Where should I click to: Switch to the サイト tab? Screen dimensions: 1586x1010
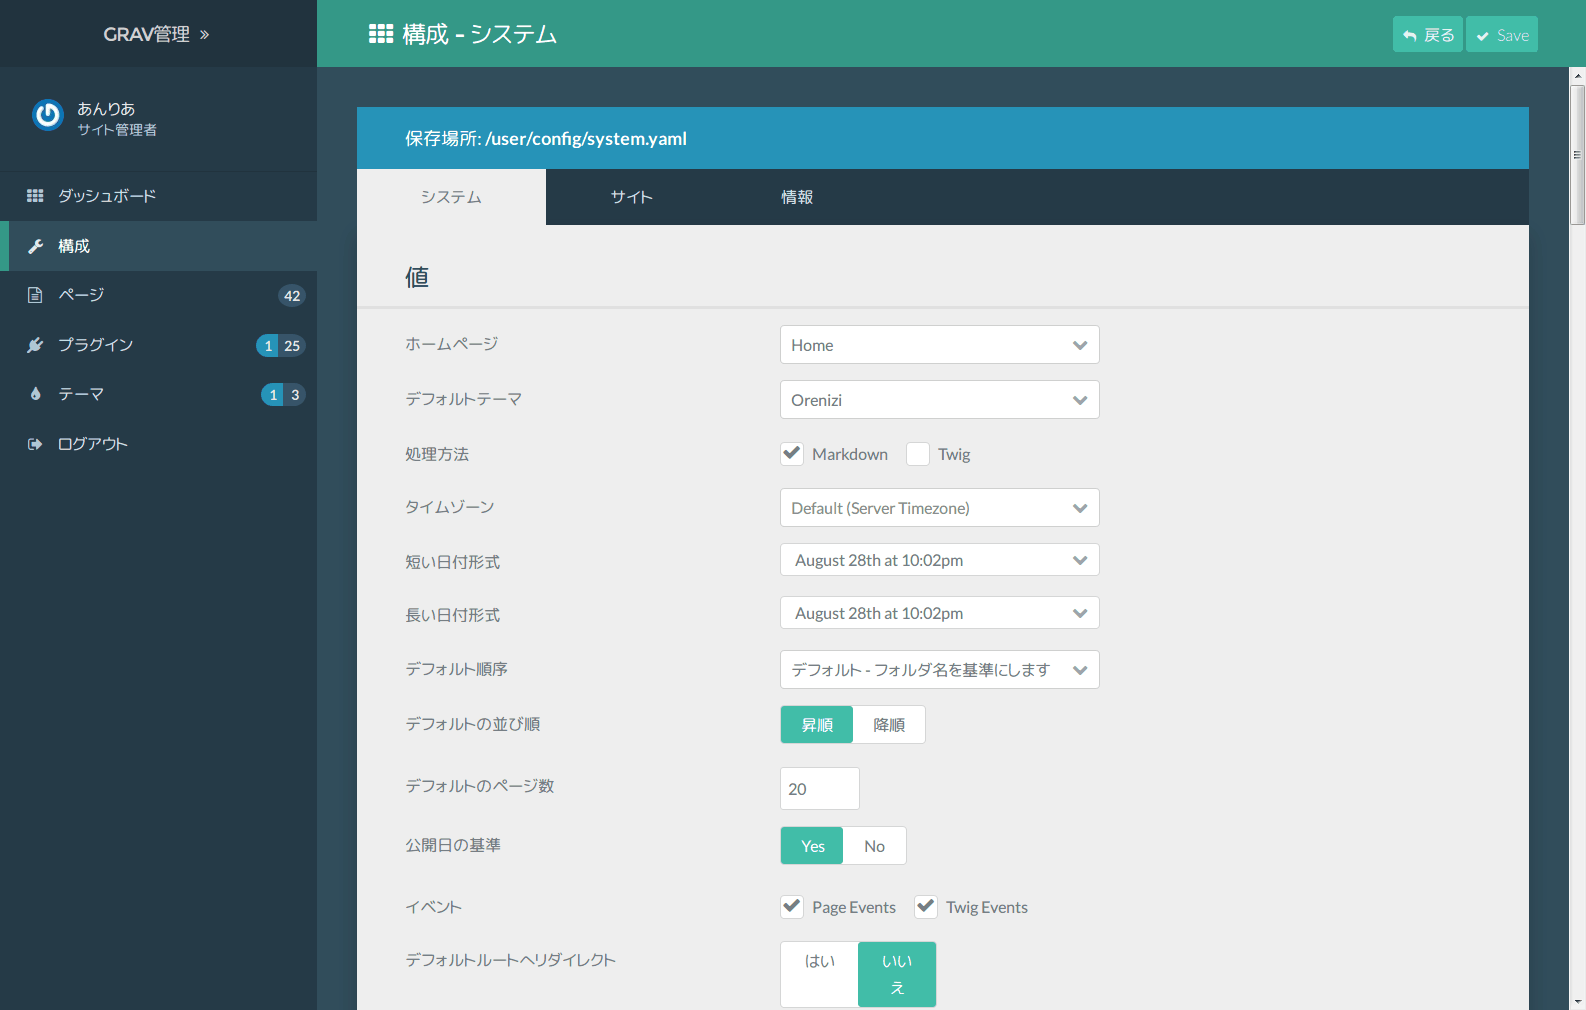631,197
